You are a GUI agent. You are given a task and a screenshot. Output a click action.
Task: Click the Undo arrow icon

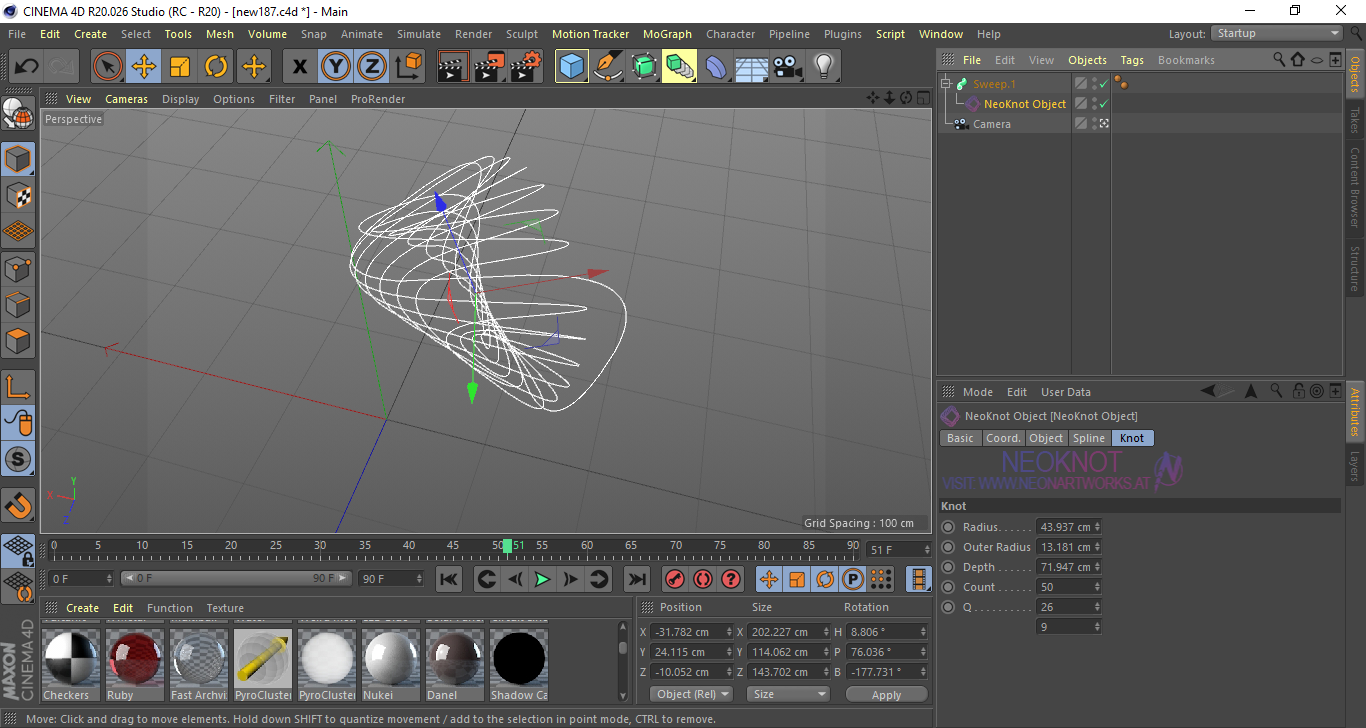pos(26,67)
